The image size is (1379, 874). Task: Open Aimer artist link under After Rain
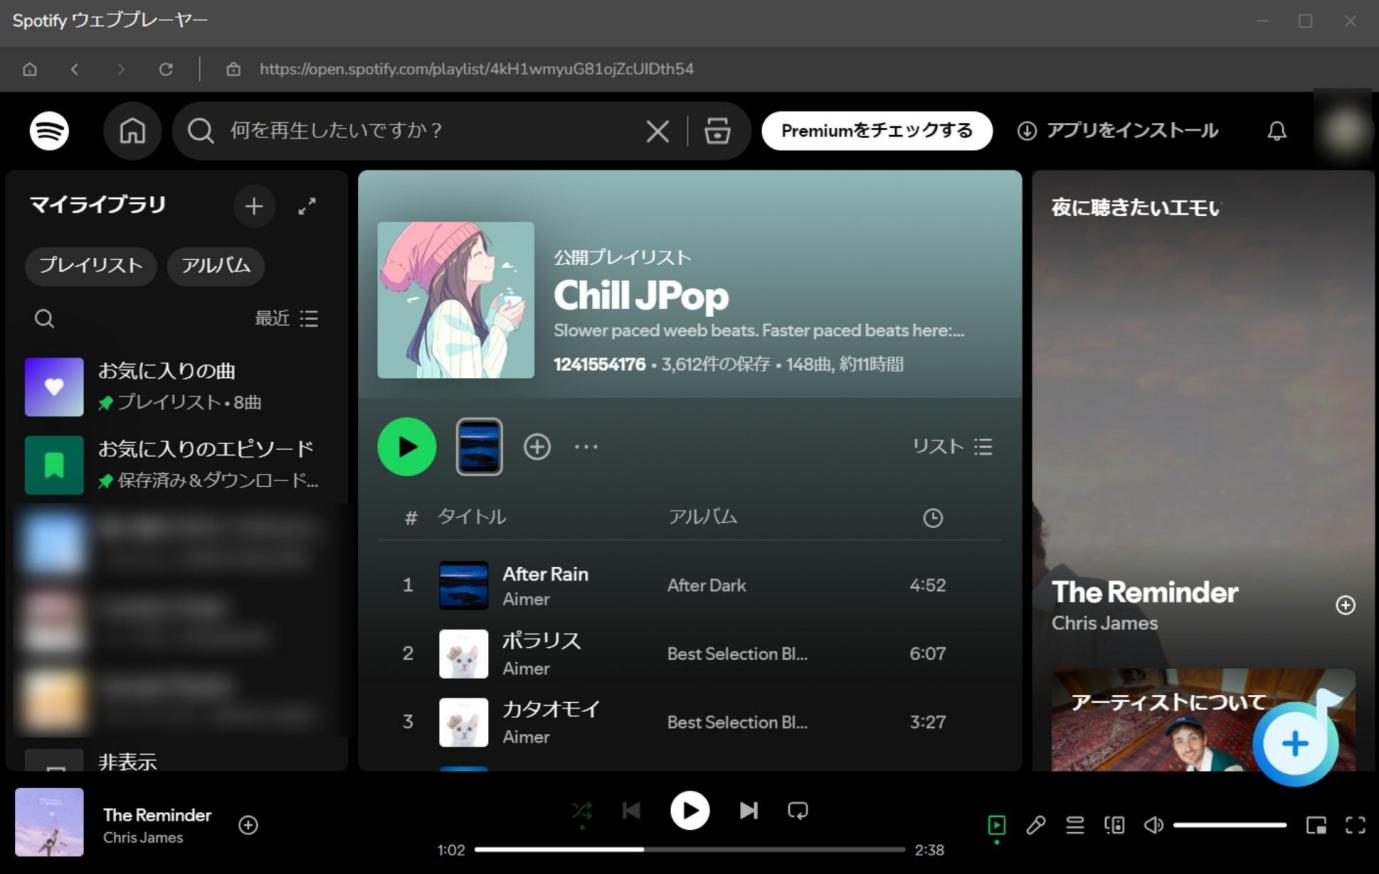(526, 599)
